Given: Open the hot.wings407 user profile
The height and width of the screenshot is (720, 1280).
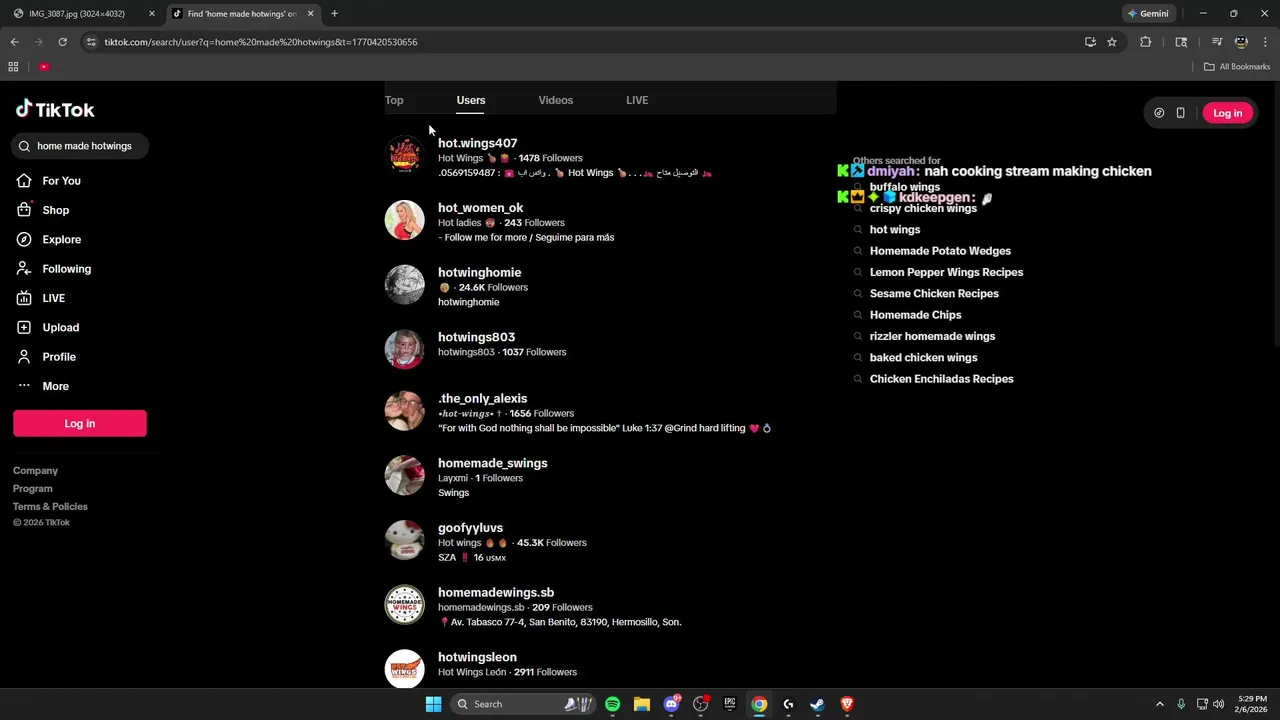Looking at the screenshot, I should pos(478,143).
